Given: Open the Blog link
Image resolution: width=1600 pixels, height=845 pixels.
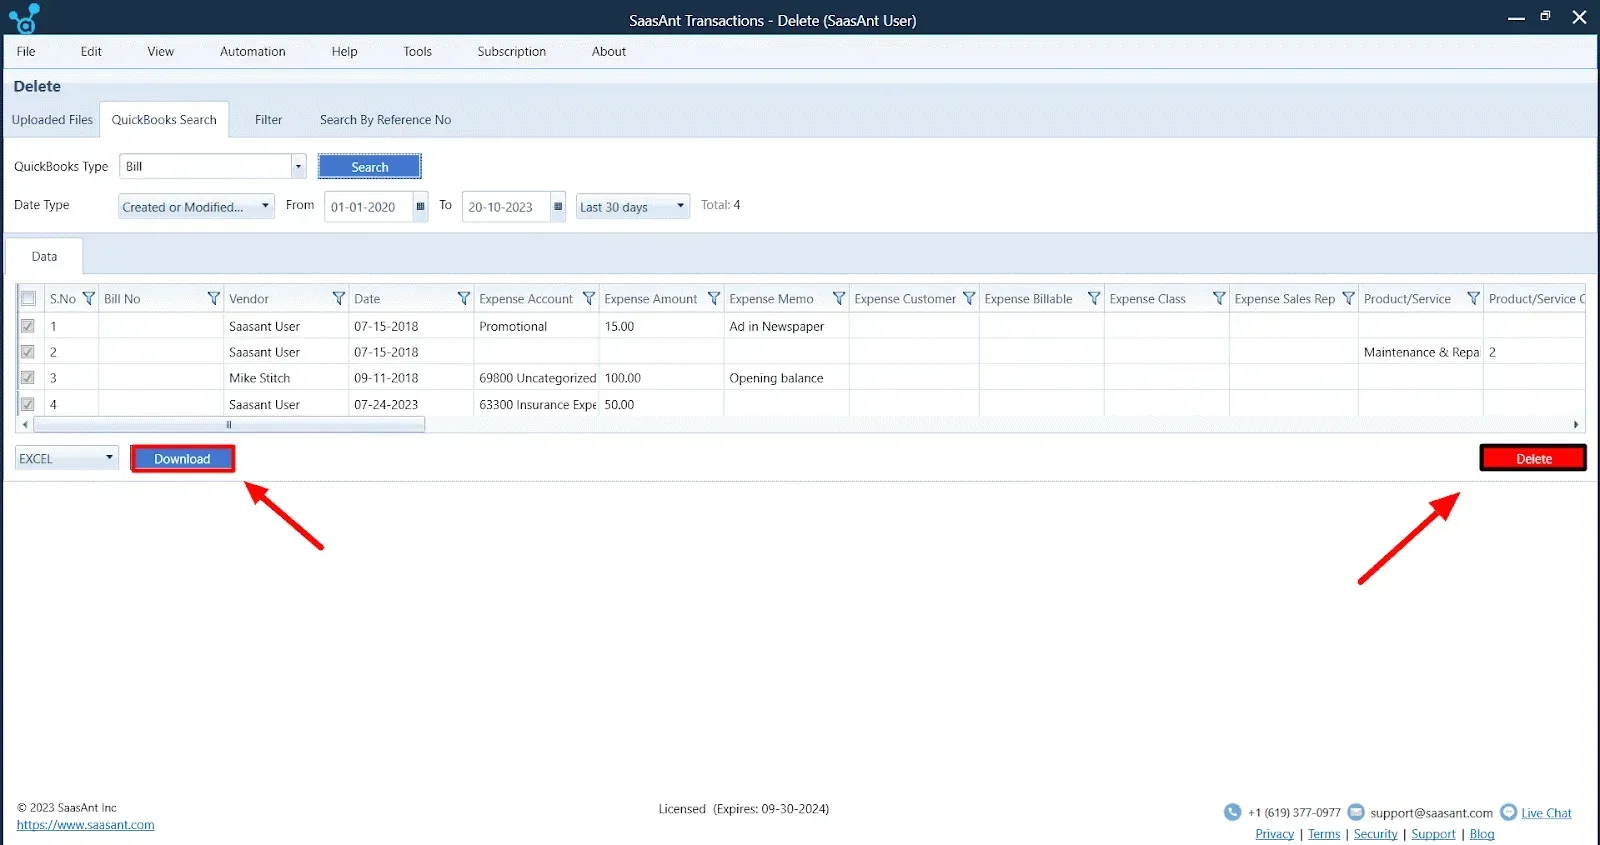Looking at the screenshot, I should pos(1482,834).
